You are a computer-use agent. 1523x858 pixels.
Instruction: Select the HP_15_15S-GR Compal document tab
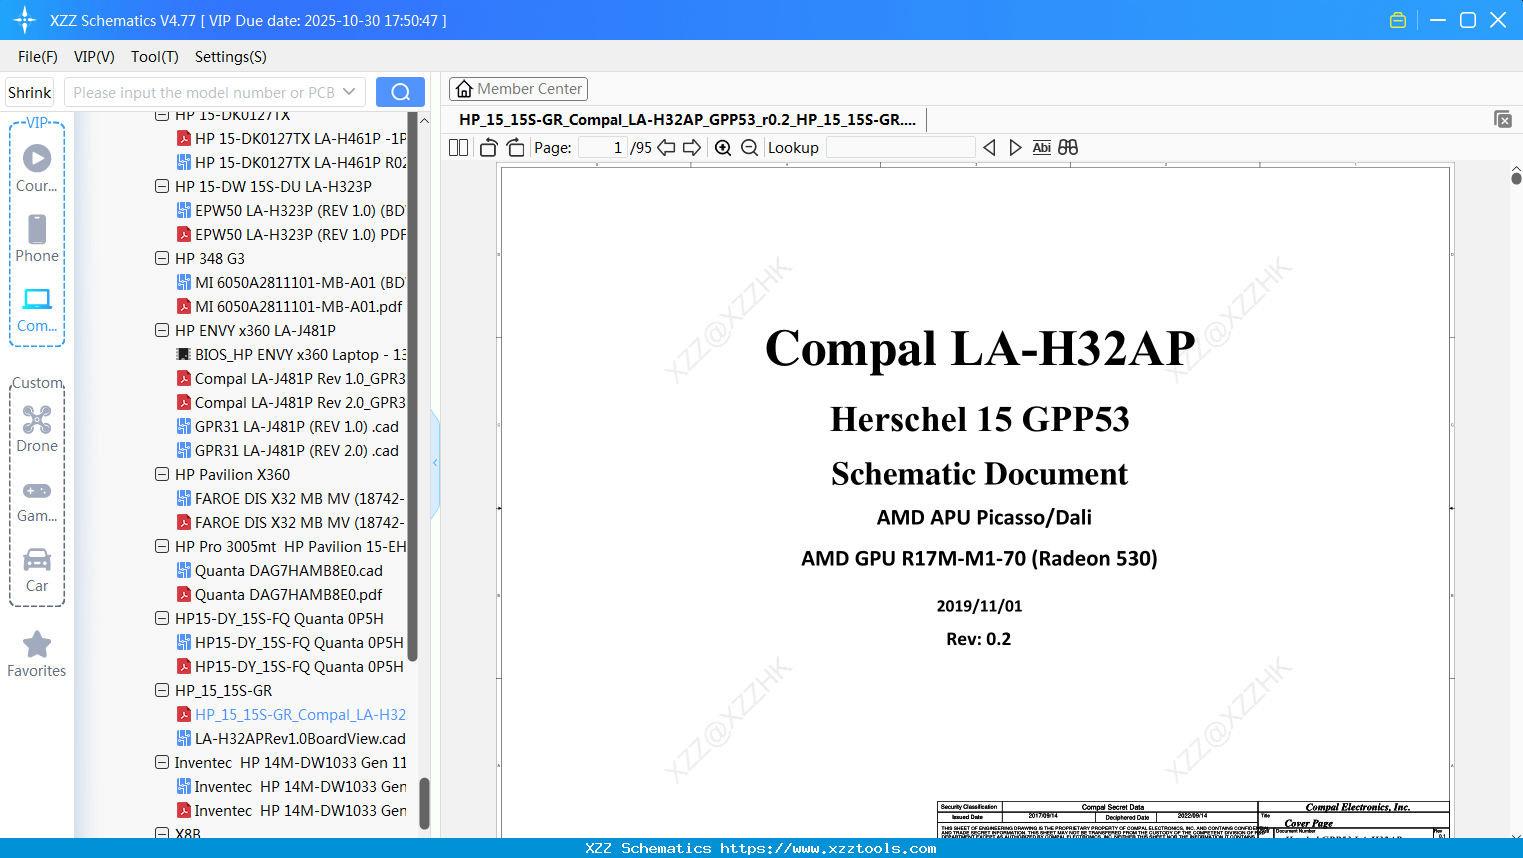tap(687, 119)
